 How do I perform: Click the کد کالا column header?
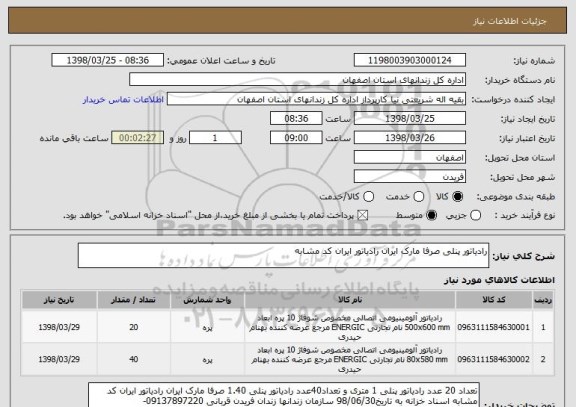pos(494,300)
